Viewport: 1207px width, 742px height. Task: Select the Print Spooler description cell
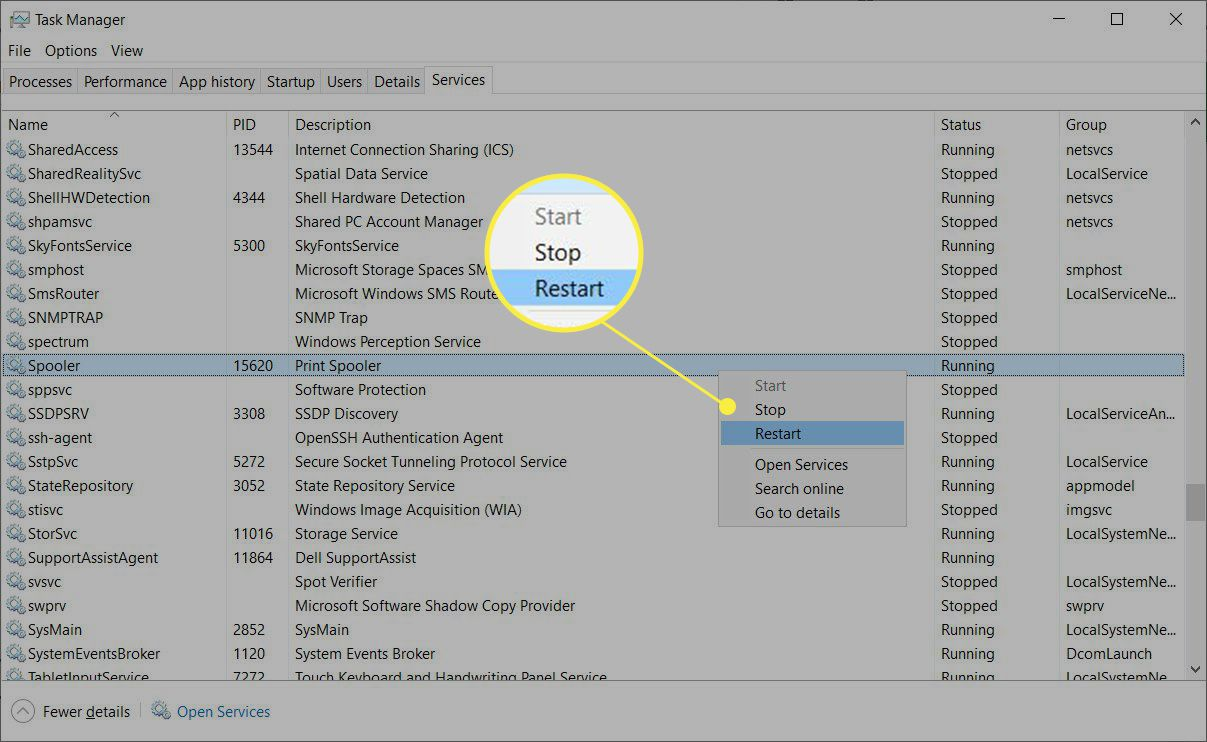point(338,366)
